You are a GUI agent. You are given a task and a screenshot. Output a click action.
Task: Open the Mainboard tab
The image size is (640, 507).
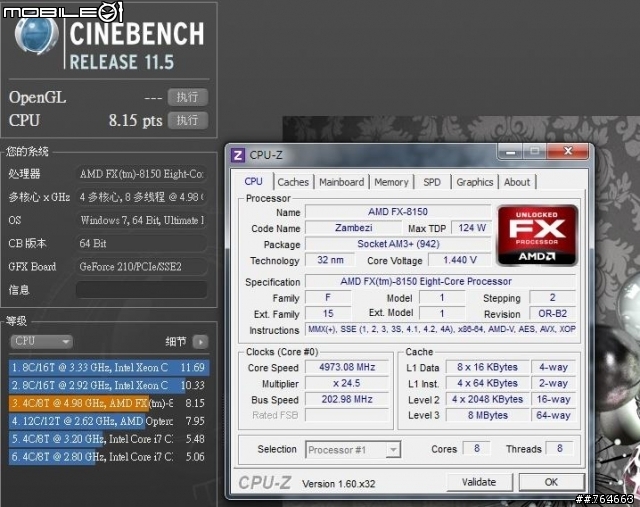tap(342, 182)
